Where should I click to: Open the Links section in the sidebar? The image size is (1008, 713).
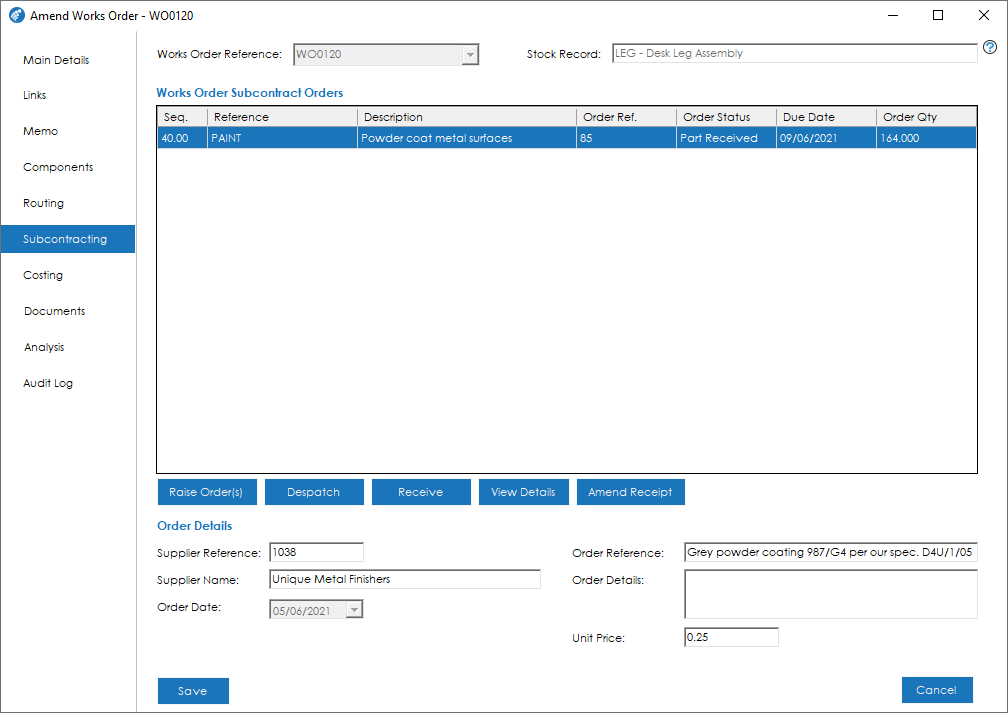[33, 95]
